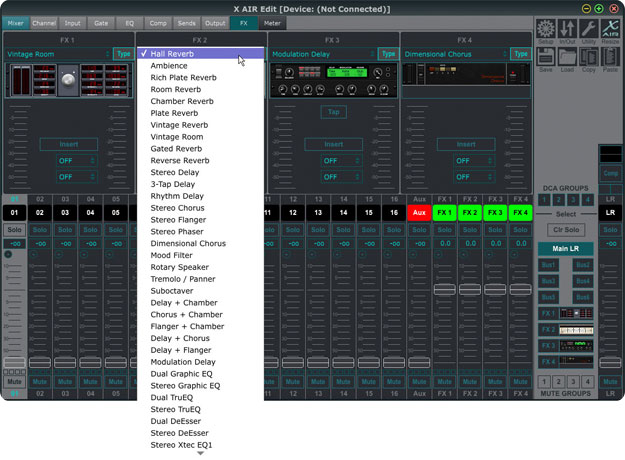The height and width of the screenshot is (460, 625).
Task: Mute channel 03
Action: click(x=65, y=382)
